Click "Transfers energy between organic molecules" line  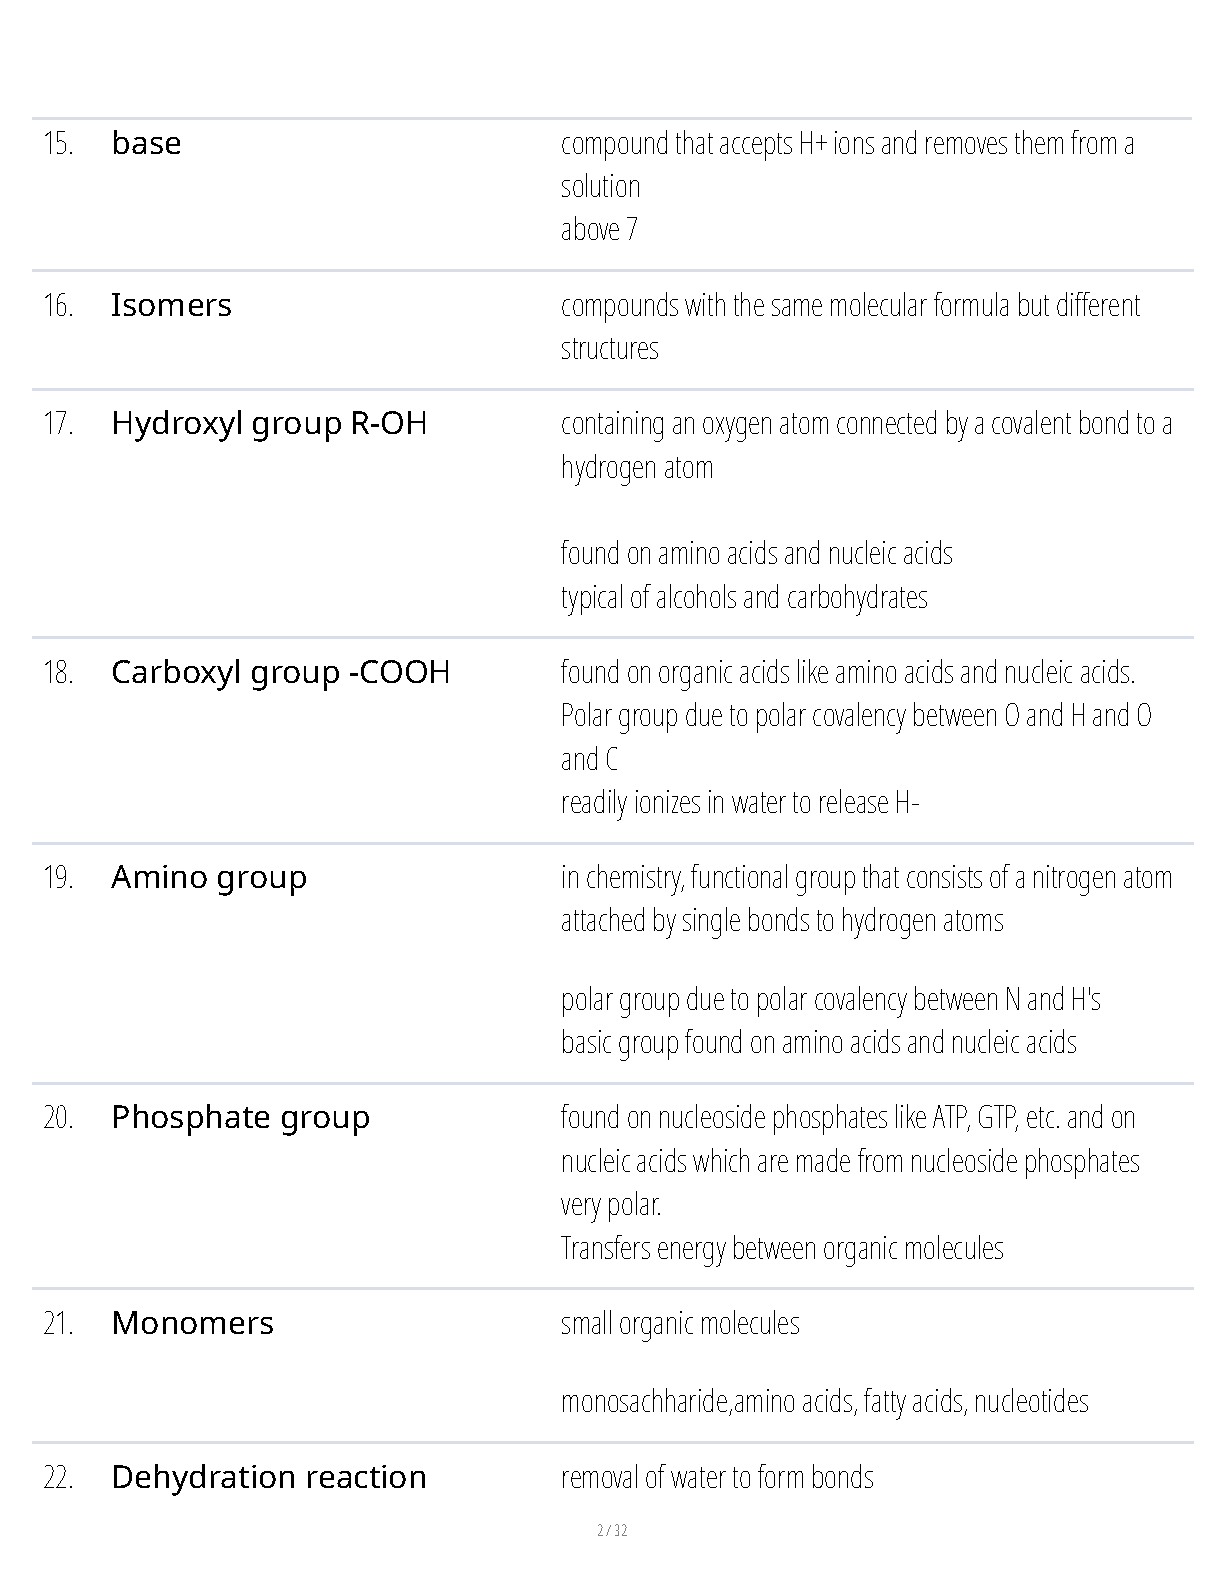782,1248
